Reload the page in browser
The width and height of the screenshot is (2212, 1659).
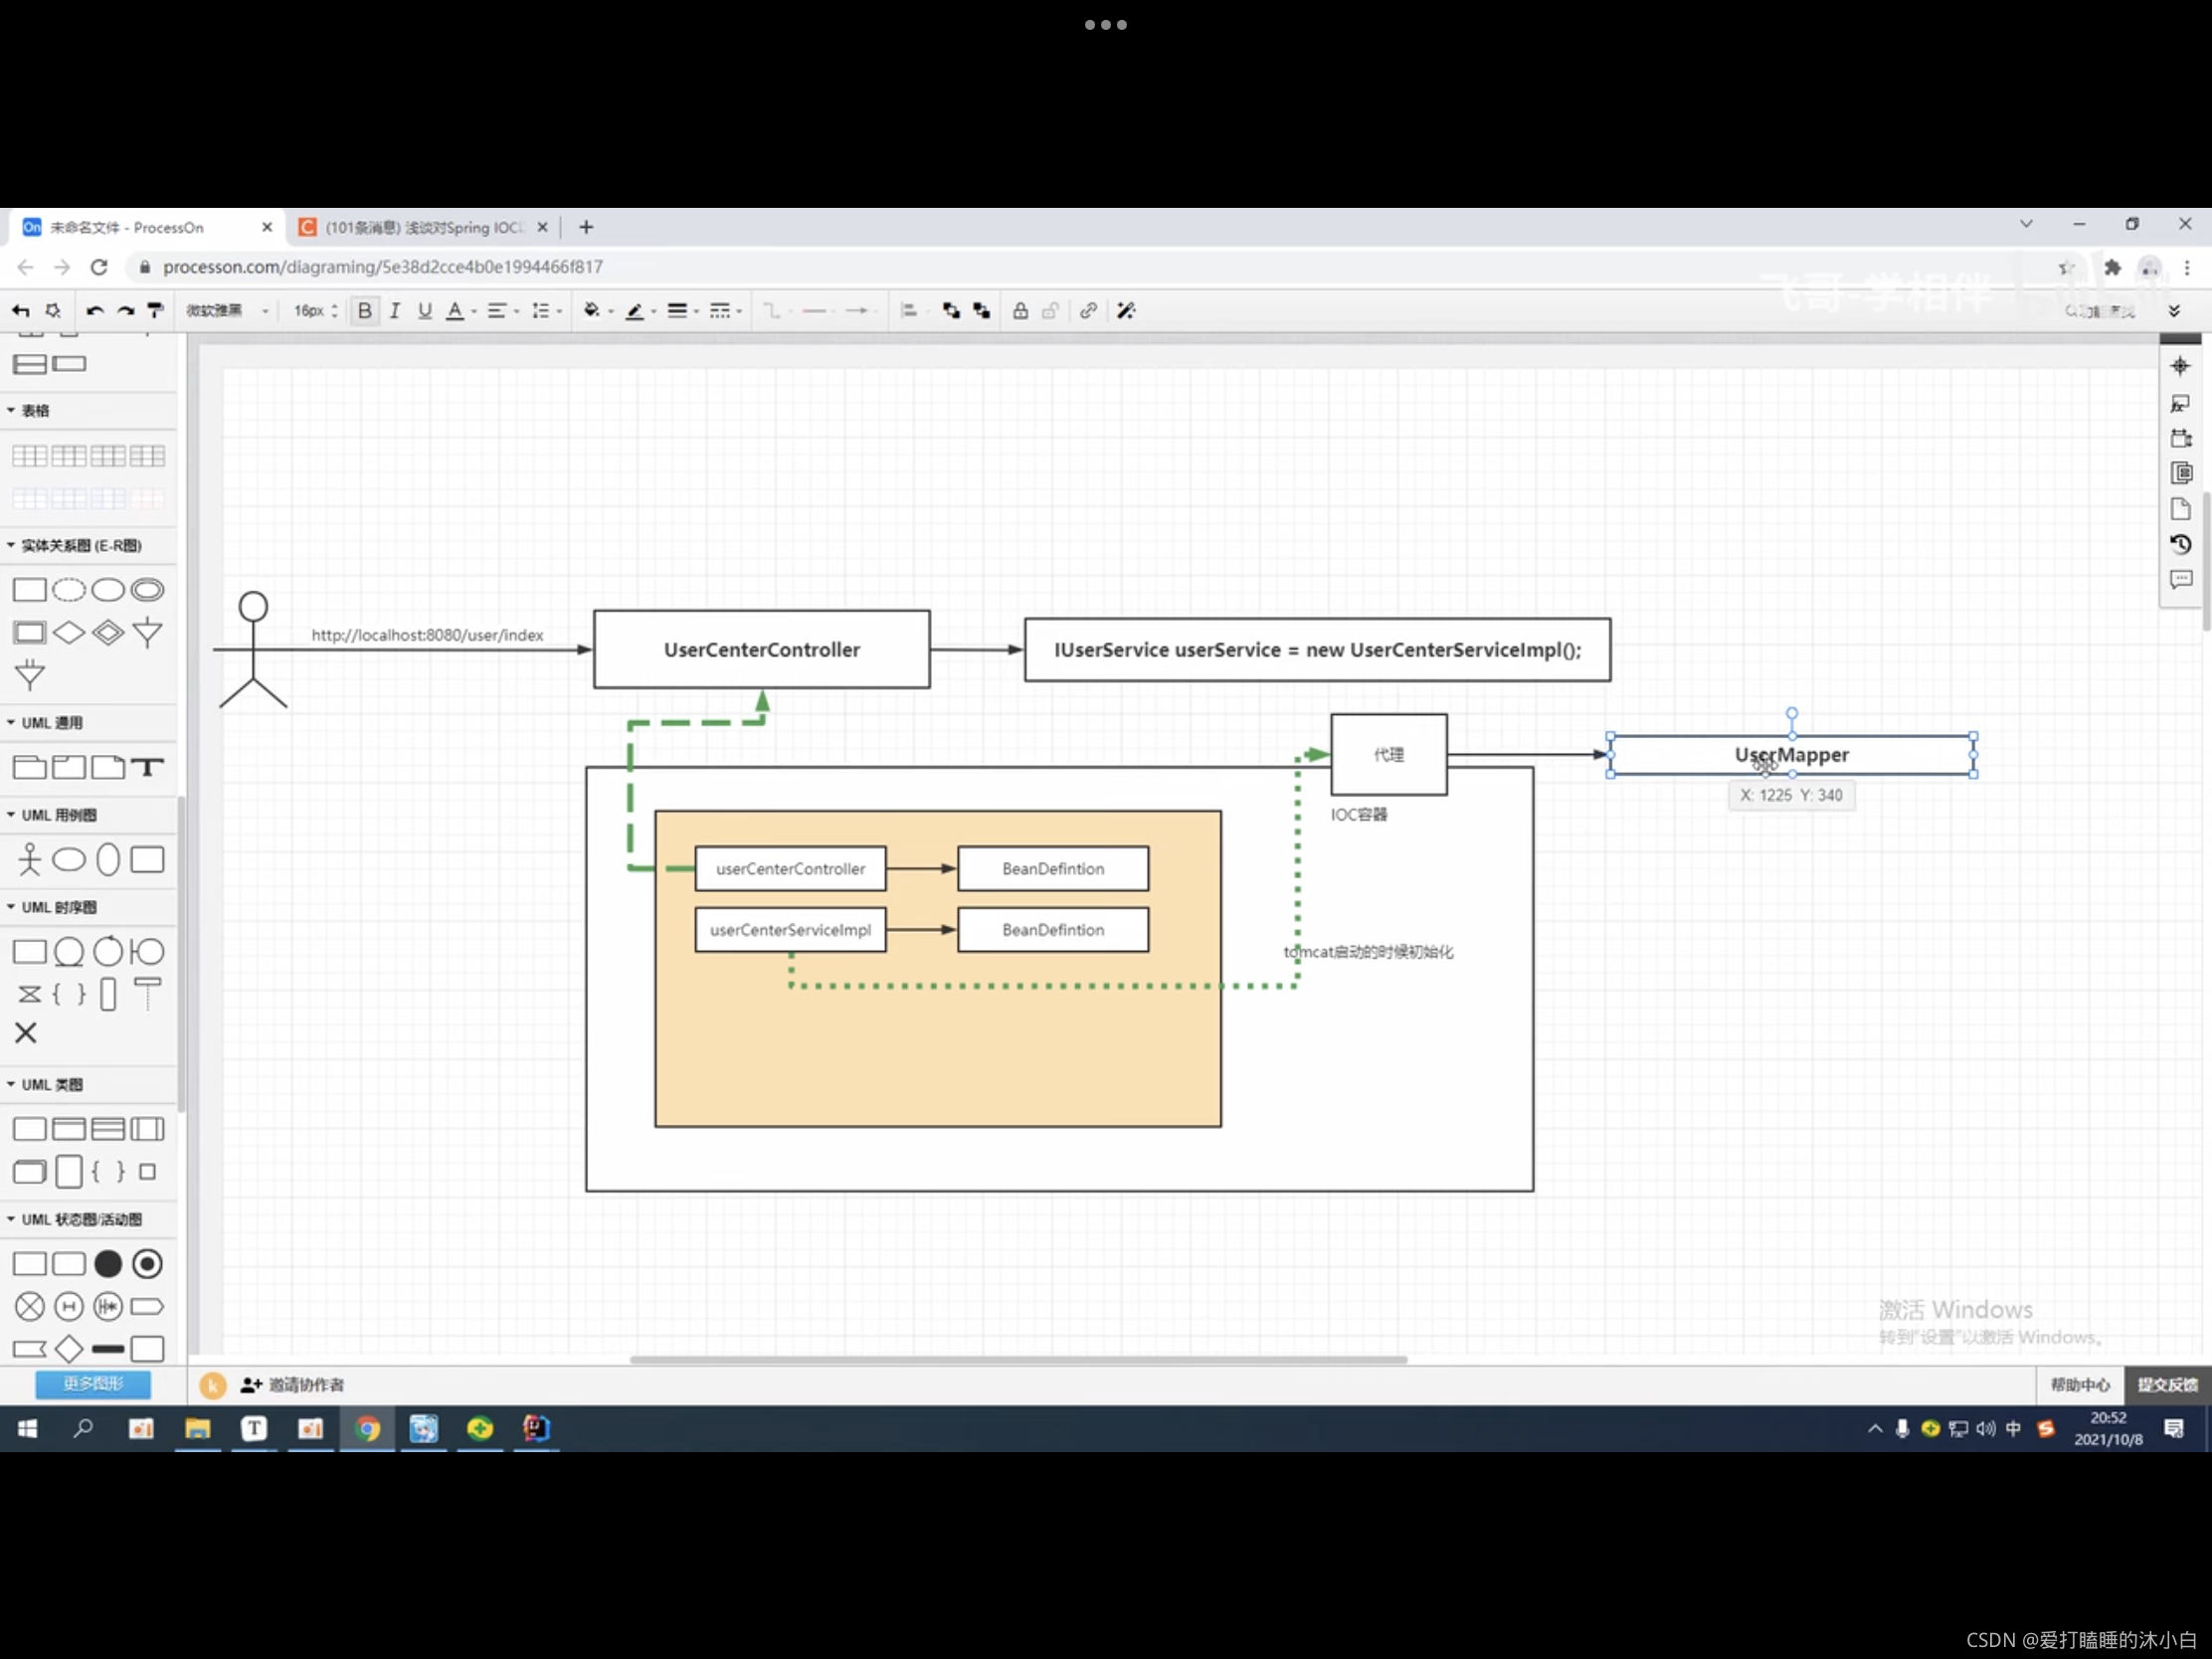point(98,267)
